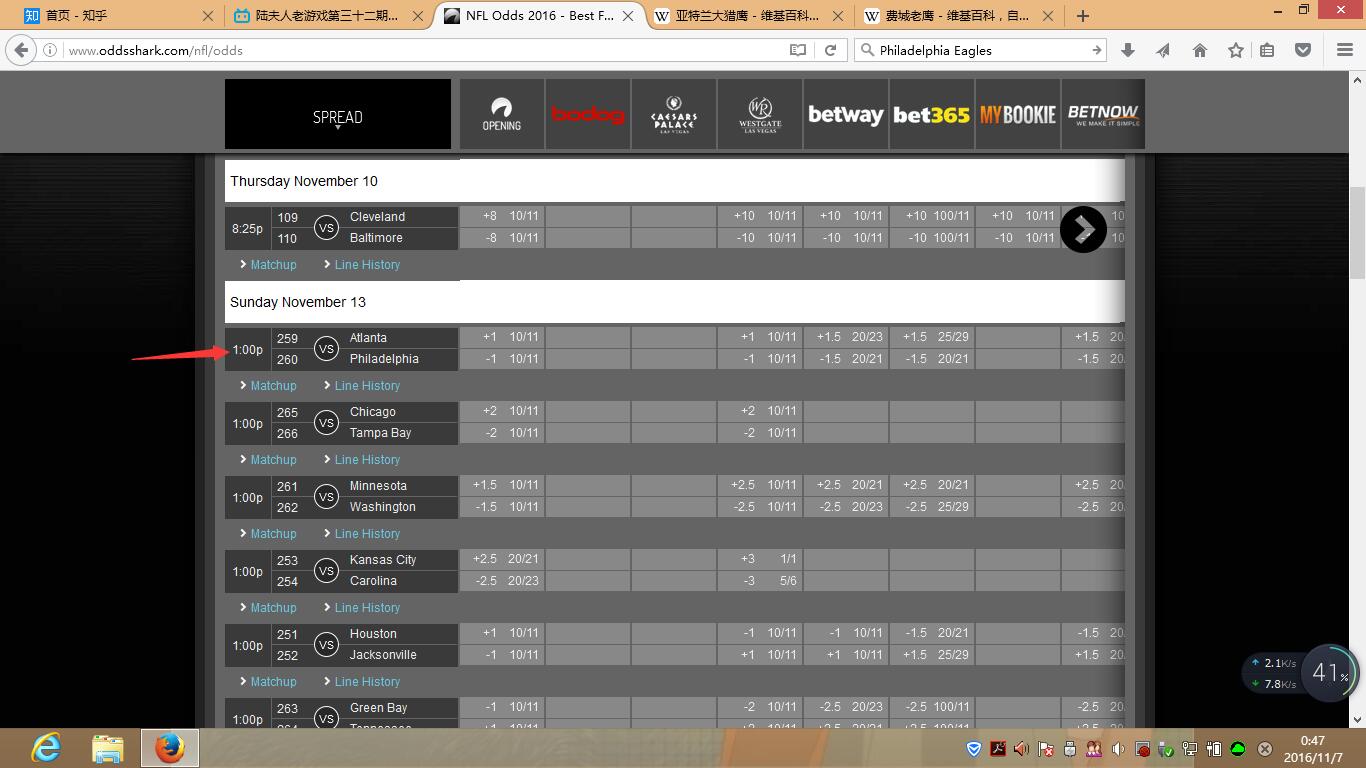The width and height of the screenshot is (1366, 768).
Task: Open the Firefox hamburger menu
Action: pos(1345,50)
